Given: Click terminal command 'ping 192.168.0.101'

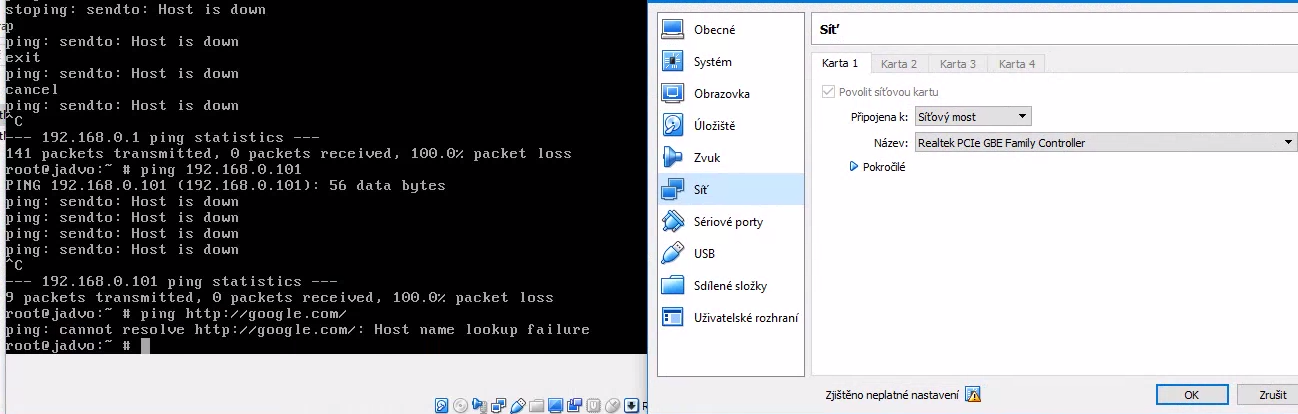Looking at the screenshot, I should pyautogui.click(x=221, y=169).
